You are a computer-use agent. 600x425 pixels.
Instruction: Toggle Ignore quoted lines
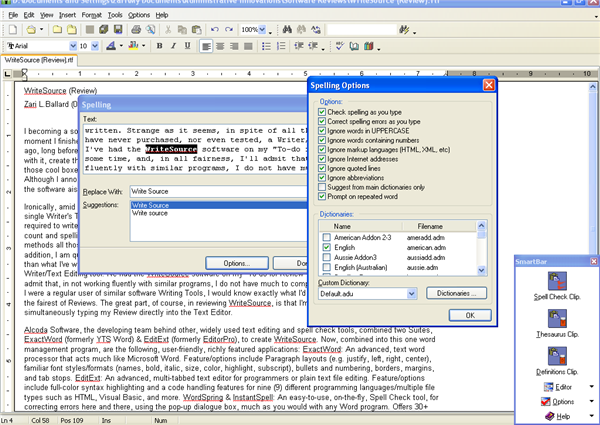tap(322, 168)
